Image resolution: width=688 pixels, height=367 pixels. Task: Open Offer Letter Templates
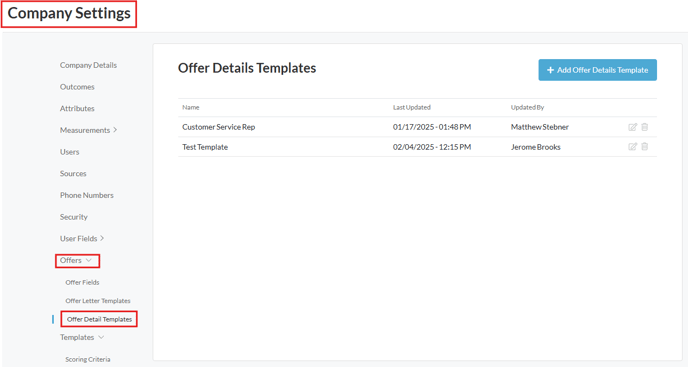point(98,301)
